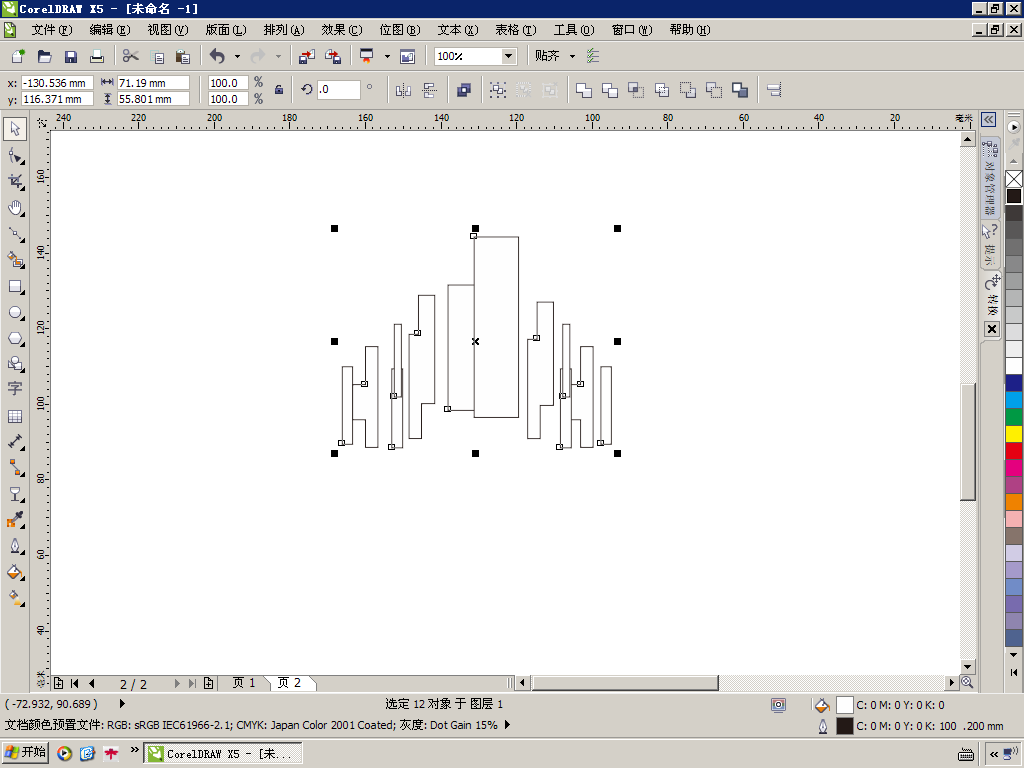Pick the green palette swatch

point(1014,417)
